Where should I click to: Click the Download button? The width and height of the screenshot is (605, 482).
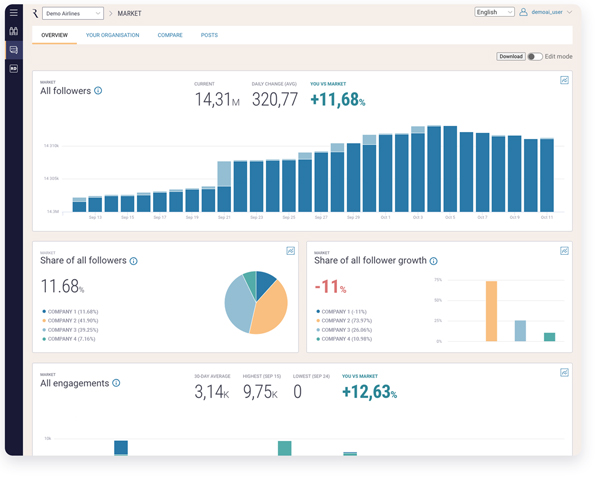click(511, 57)
